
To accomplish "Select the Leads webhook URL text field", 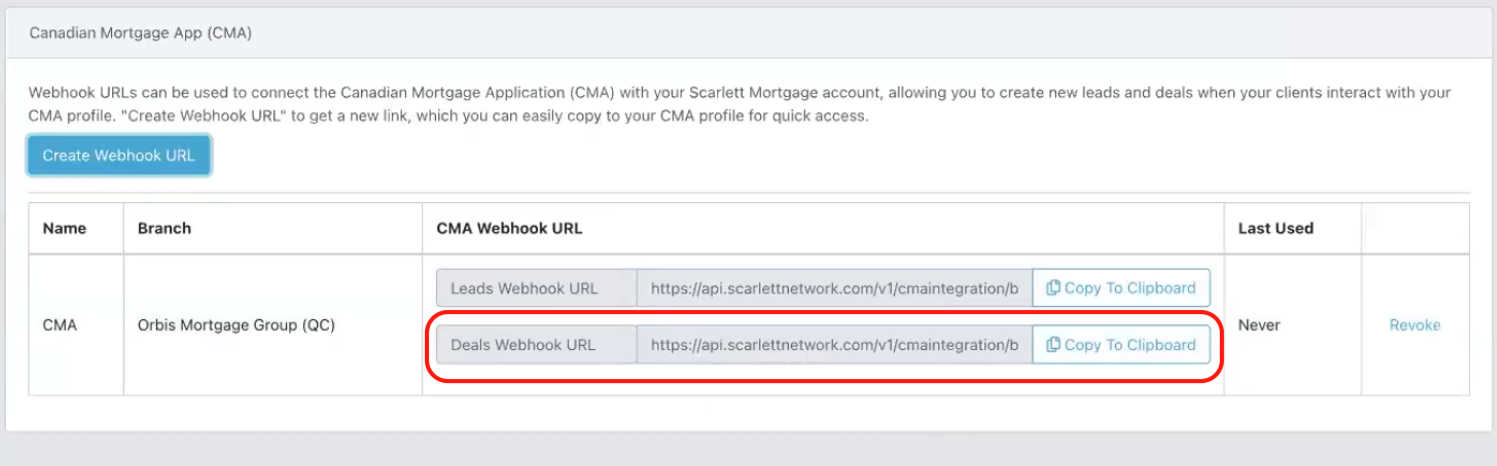I will click(834, 288).
